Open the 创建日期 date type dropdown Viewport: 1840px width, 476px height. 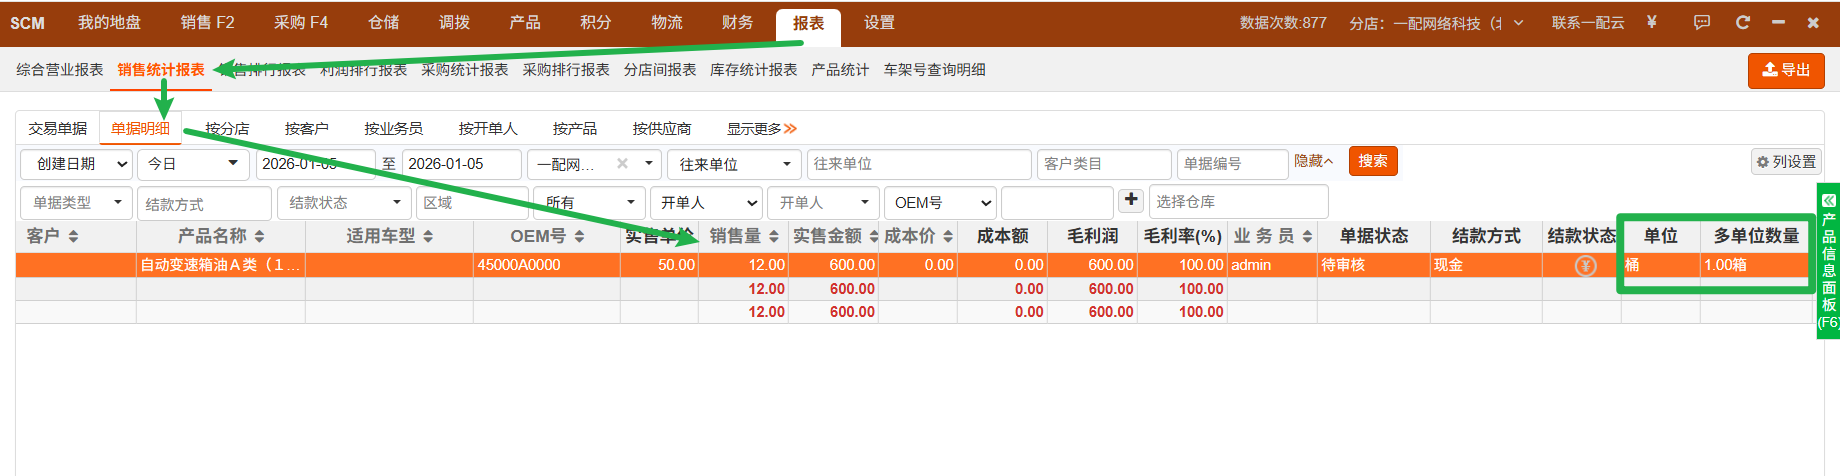coord(76,164)
